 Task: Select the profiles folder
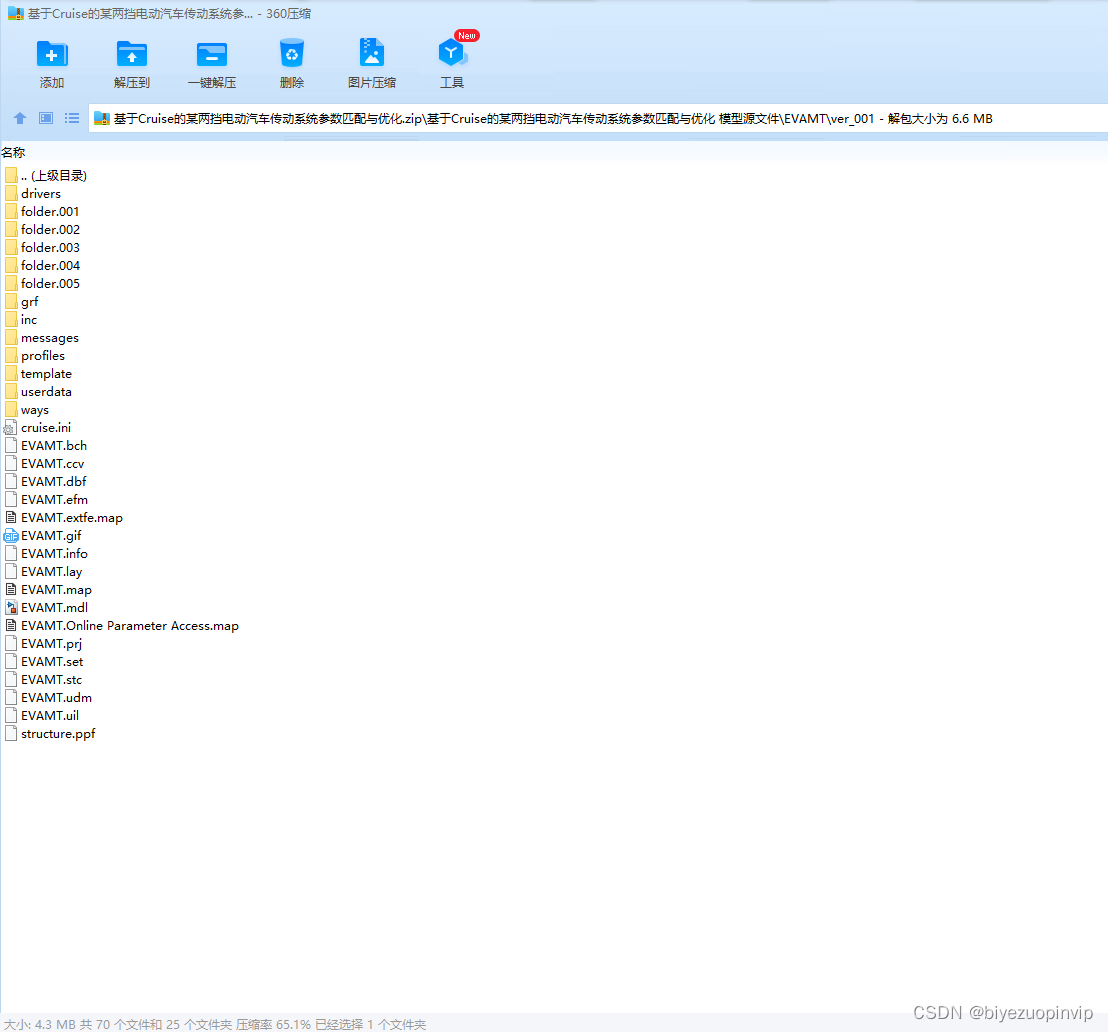(x=34, y=356)
